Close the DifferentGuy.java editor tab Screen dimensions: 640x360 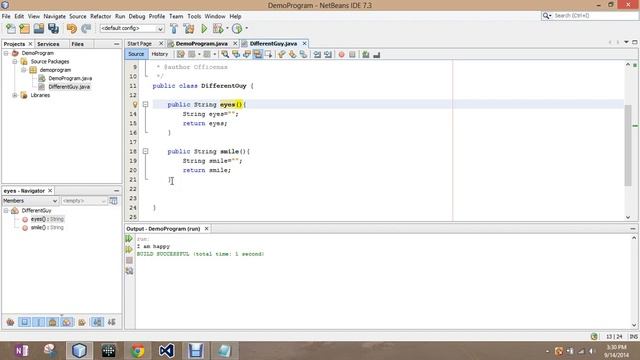[304, 43]
